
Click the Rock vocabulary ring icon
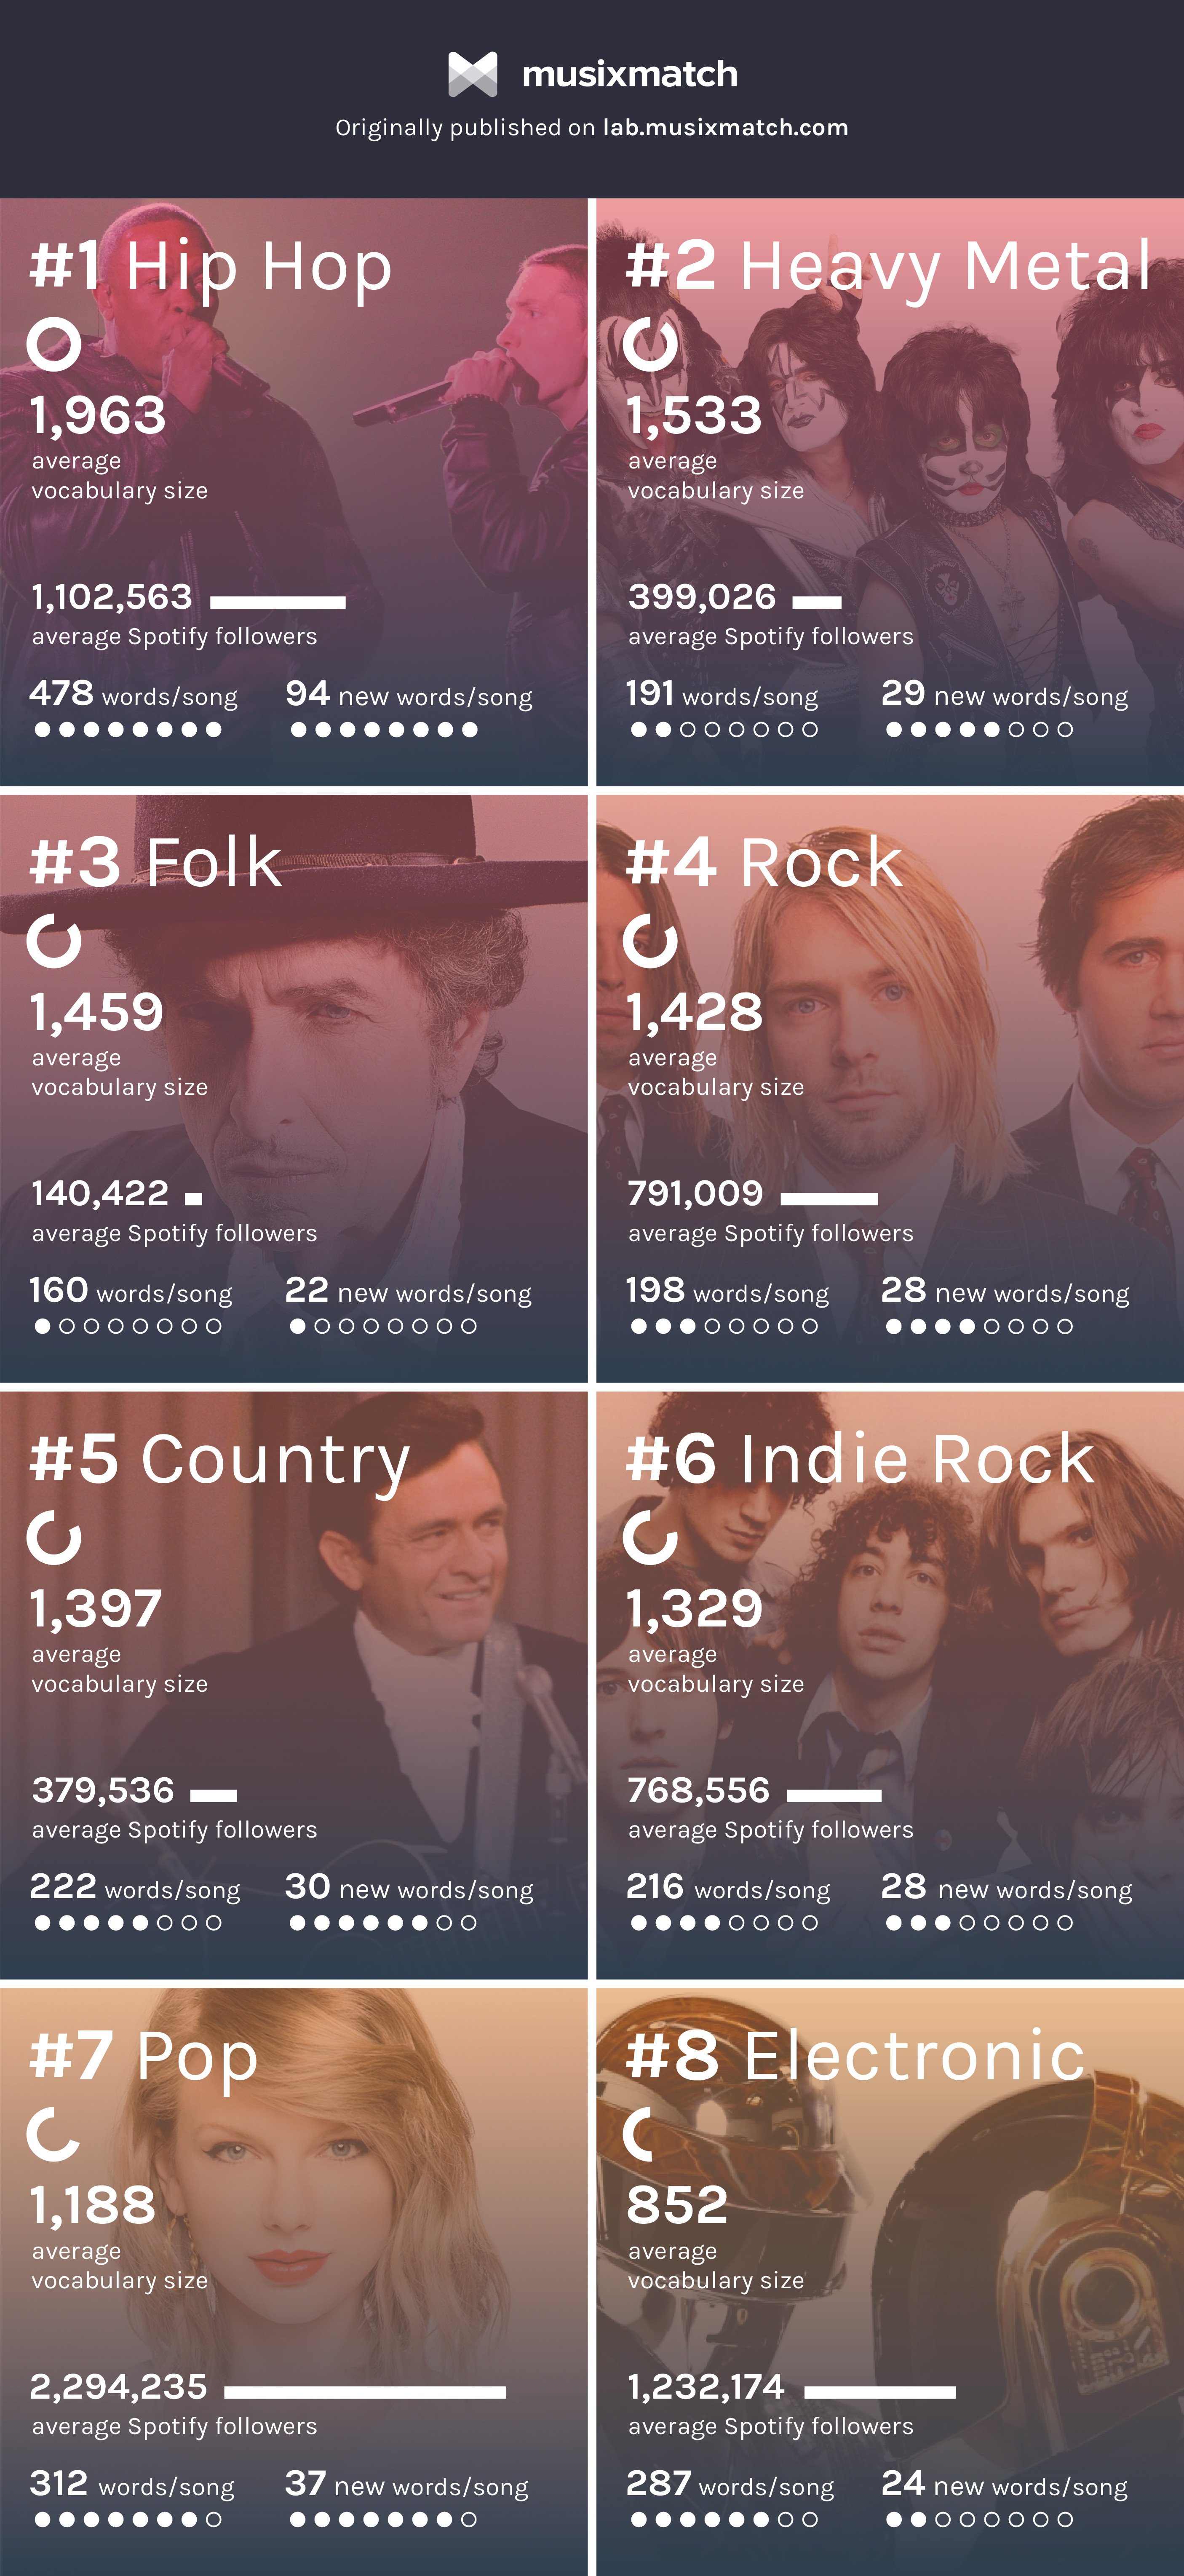pyautogui.click(x=650, y=941)
